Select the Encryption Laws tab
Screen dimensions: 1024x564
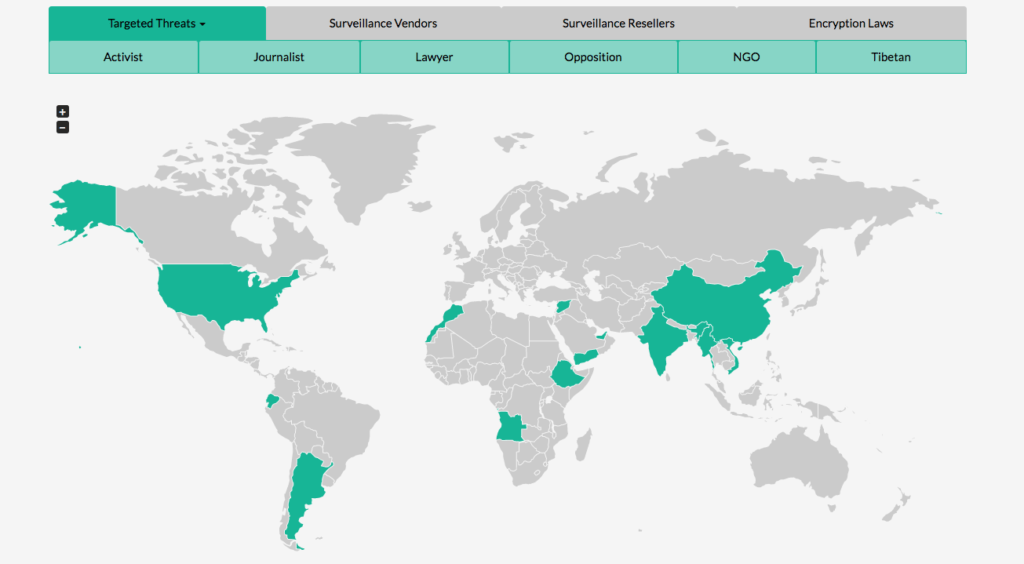[851, 23]
